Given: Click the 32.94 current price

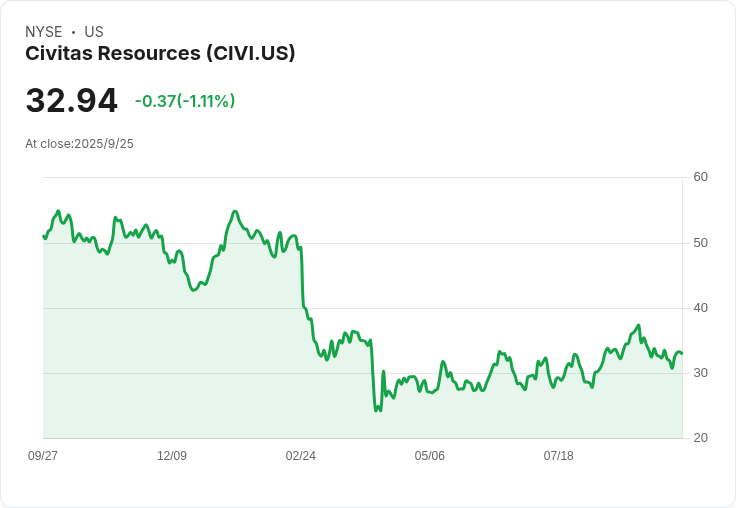Looking at the screenshot, I should (71, 101).
